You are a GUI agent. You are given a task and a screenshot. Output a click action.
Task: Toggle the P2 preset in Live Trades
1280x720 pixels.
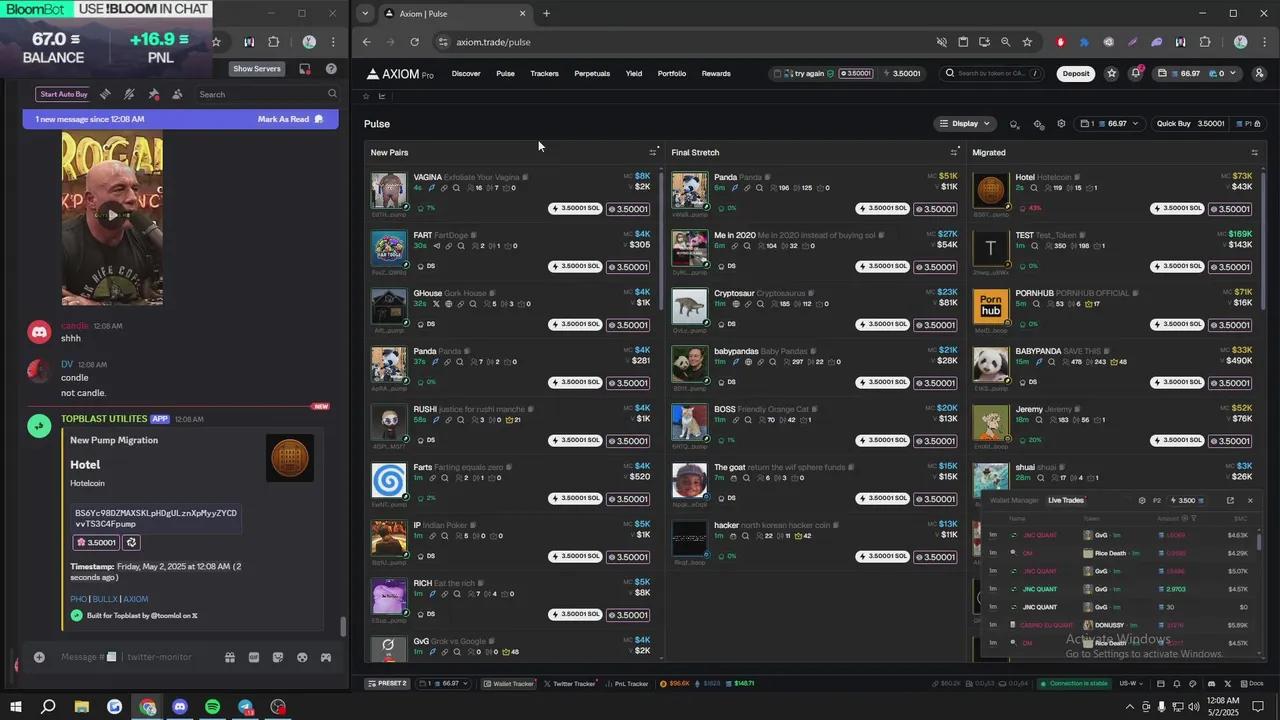coord(1157,500)
